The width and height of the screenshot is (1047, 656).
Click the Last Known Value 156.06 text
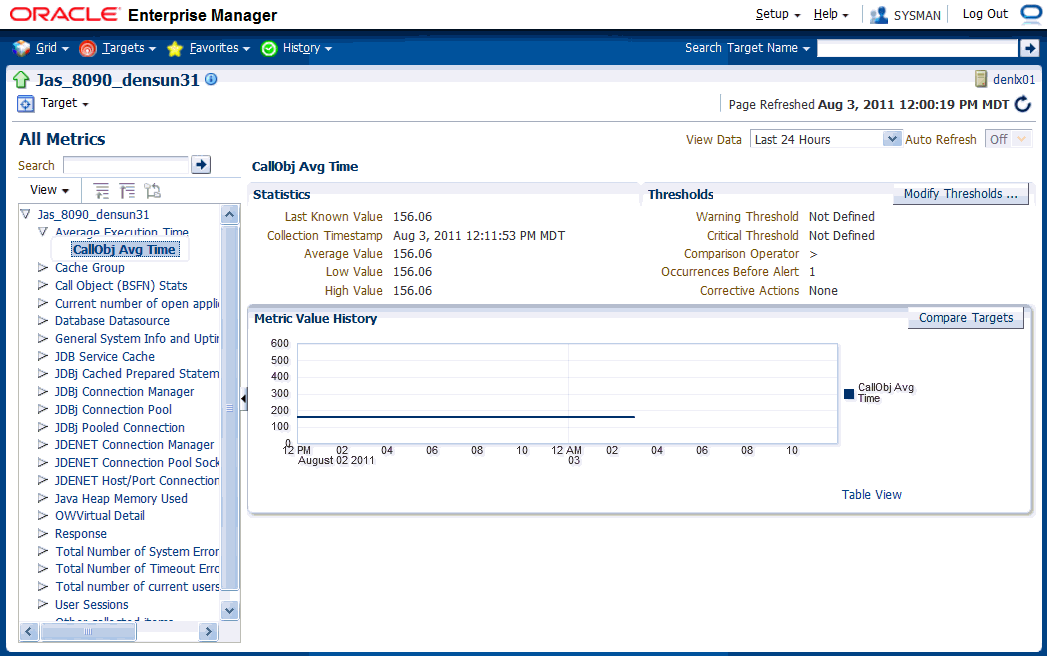(413, 217)
